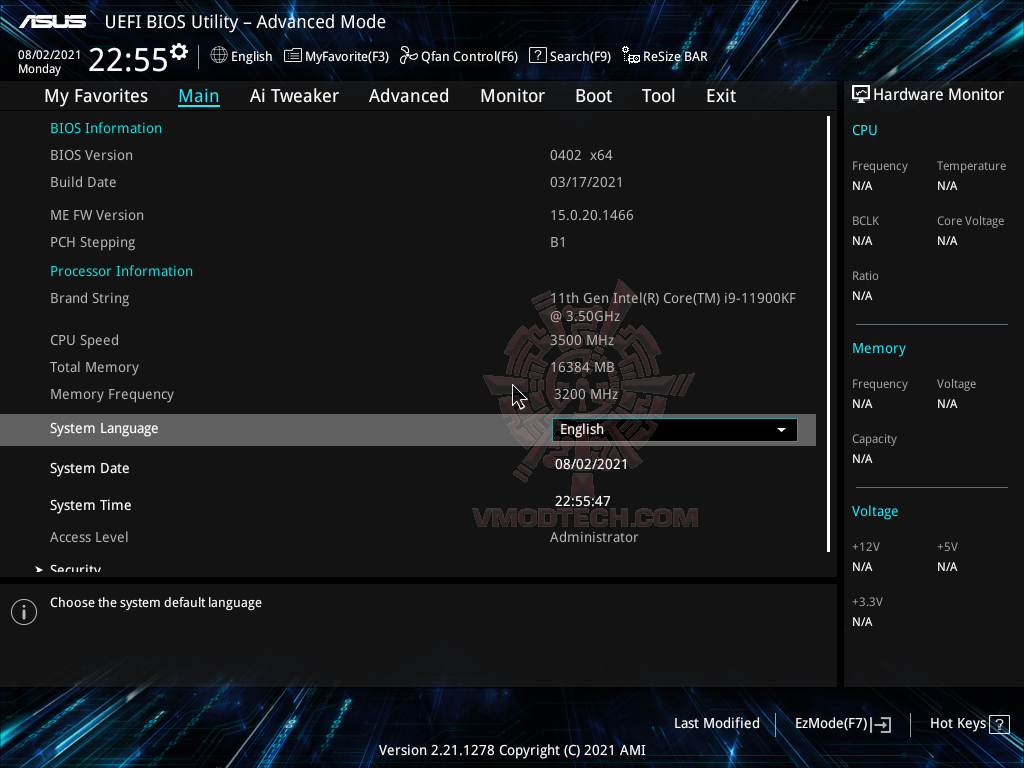Click the ReSize BAR icon
Screen dimensions: 1024x768
pos(631,56)
